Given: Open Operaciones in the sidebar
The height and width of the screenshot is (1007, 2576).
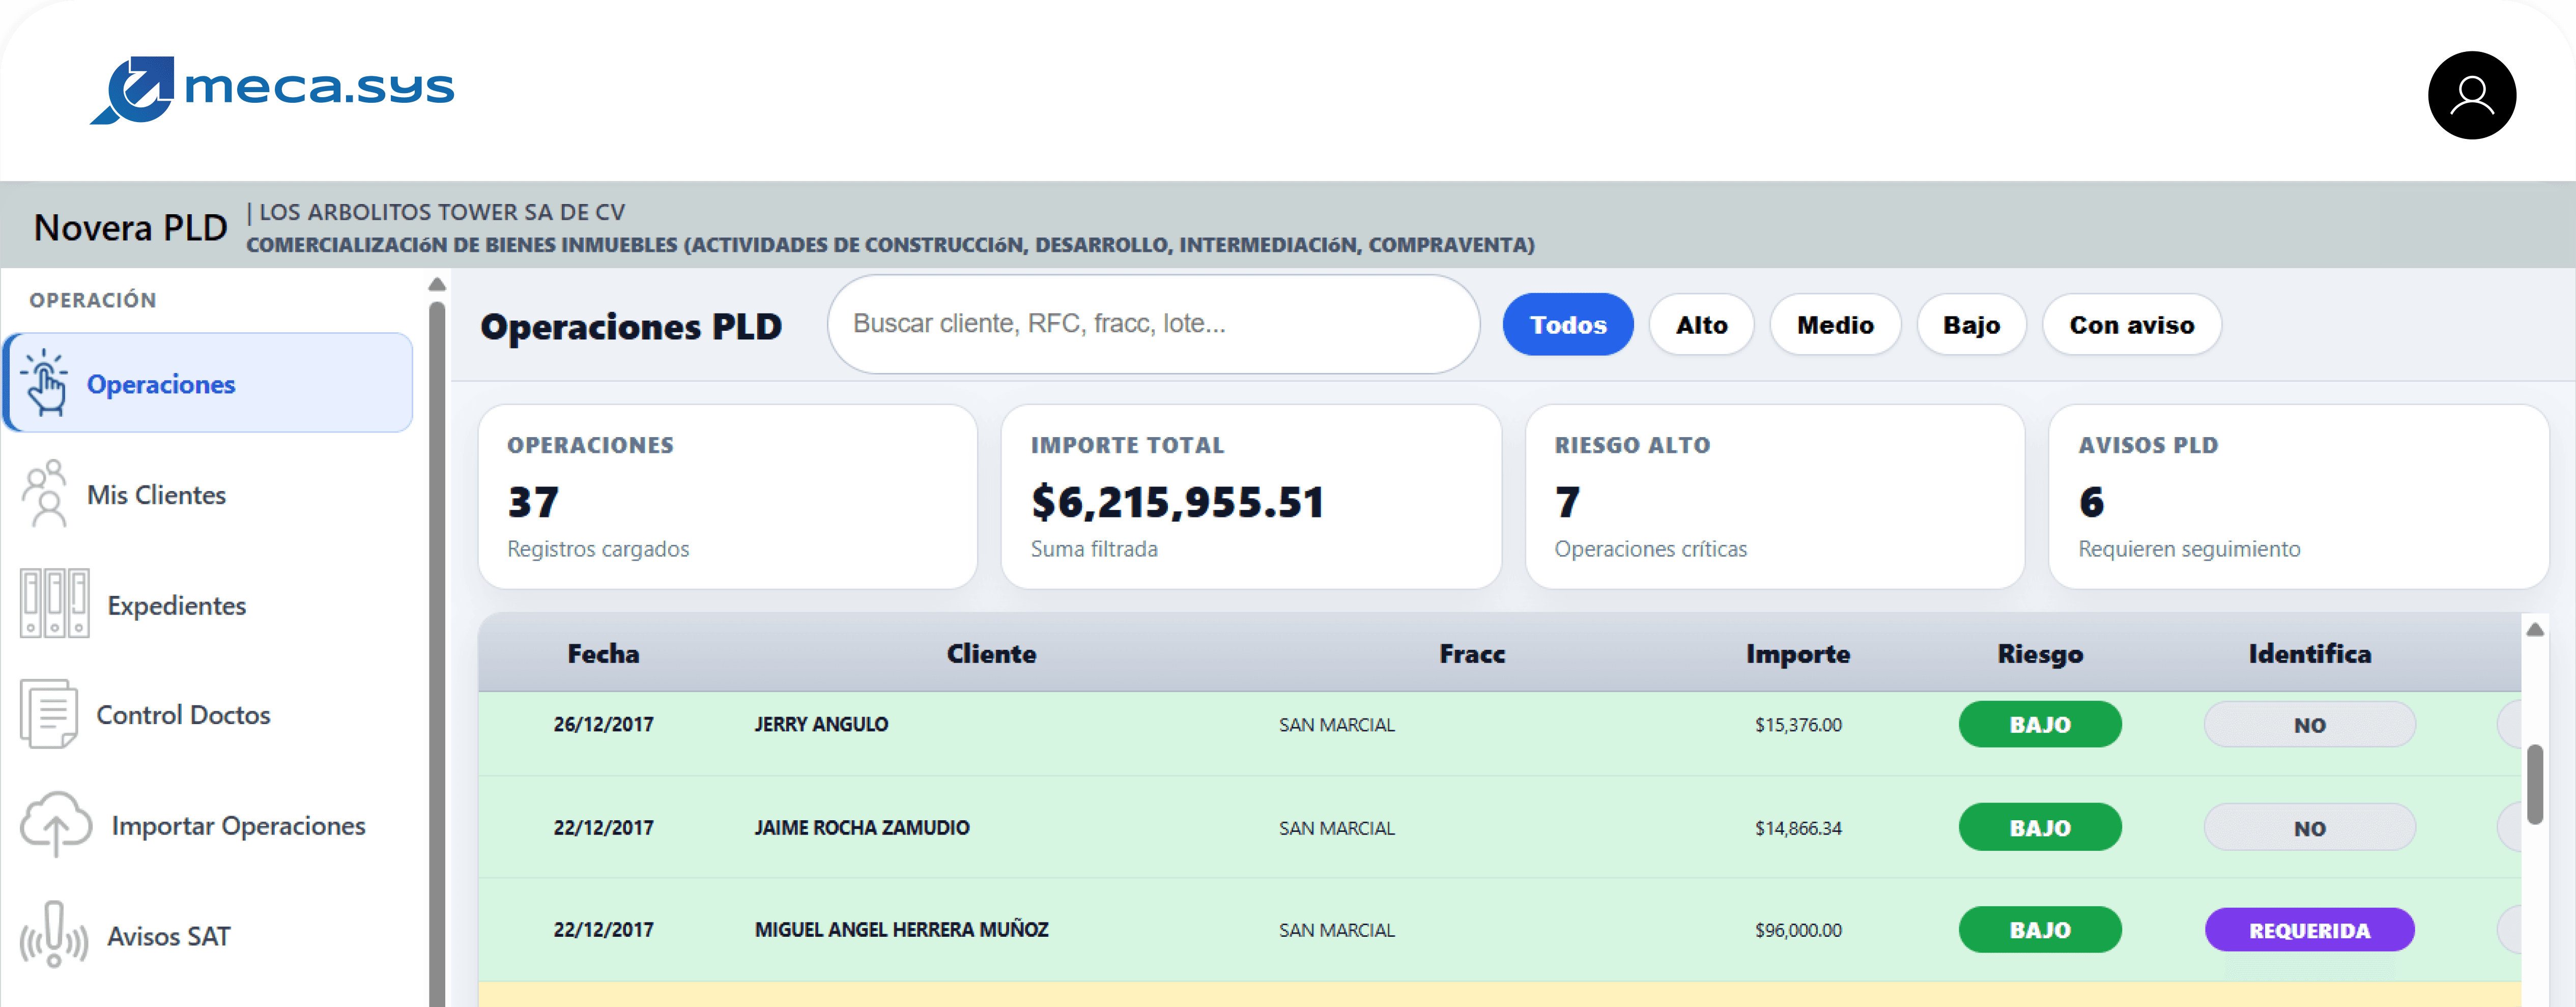Looking at the screenshot, I should point(208,383).
